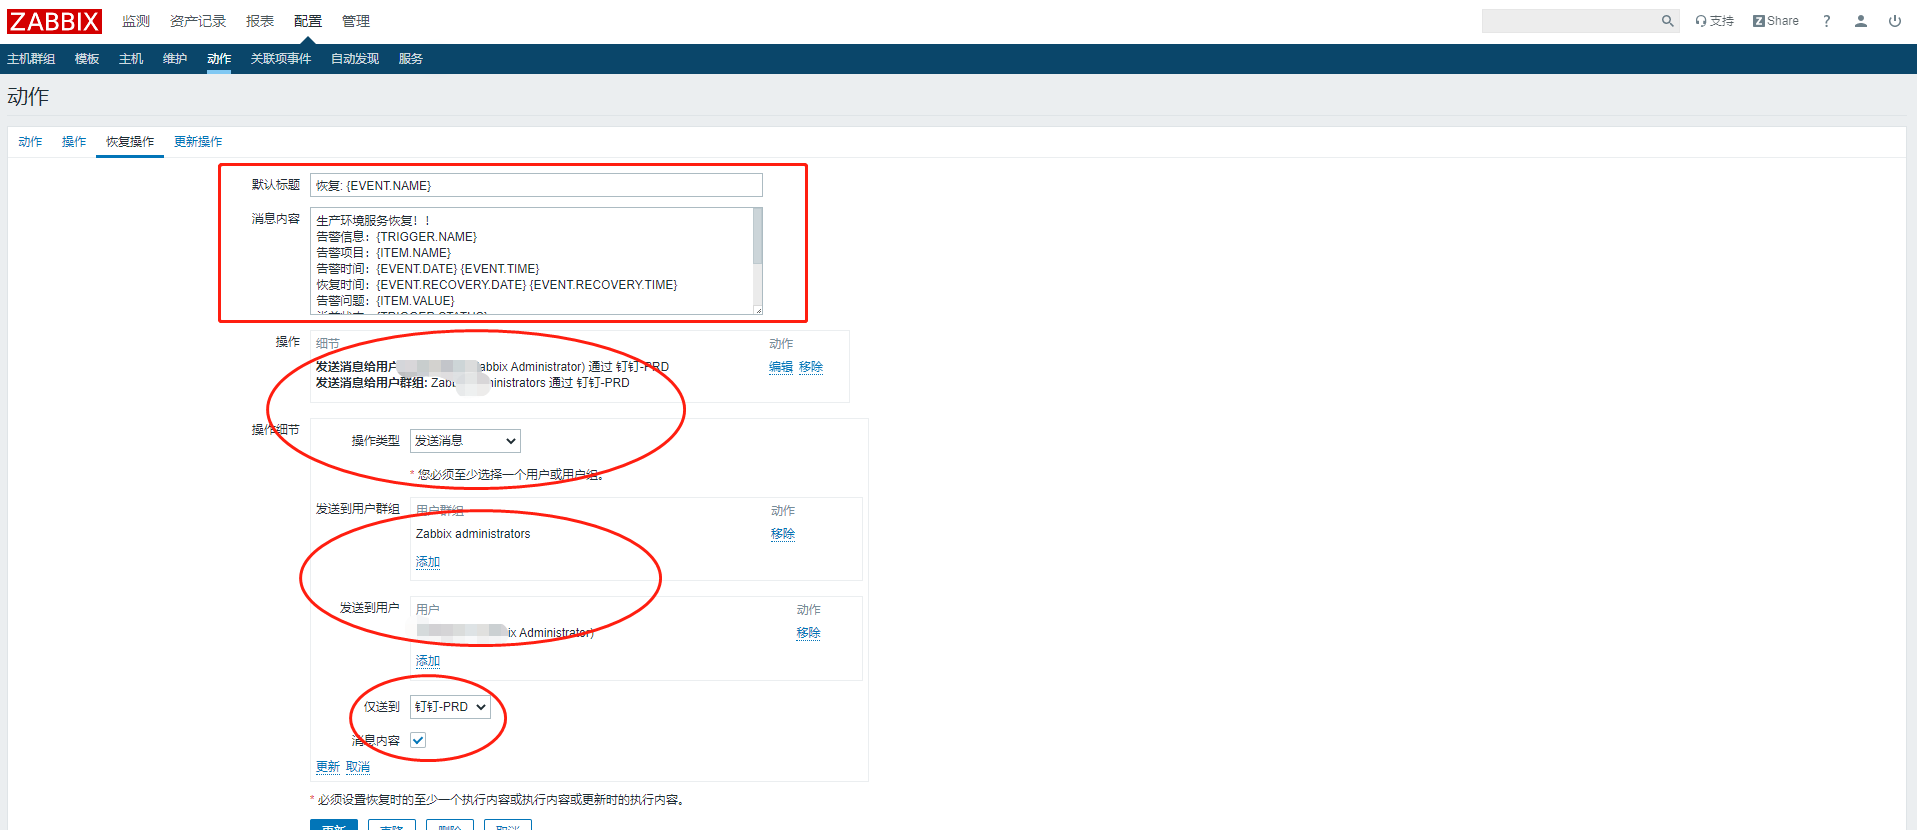Click the 更新 link in operation details

[x=328, y=767]
